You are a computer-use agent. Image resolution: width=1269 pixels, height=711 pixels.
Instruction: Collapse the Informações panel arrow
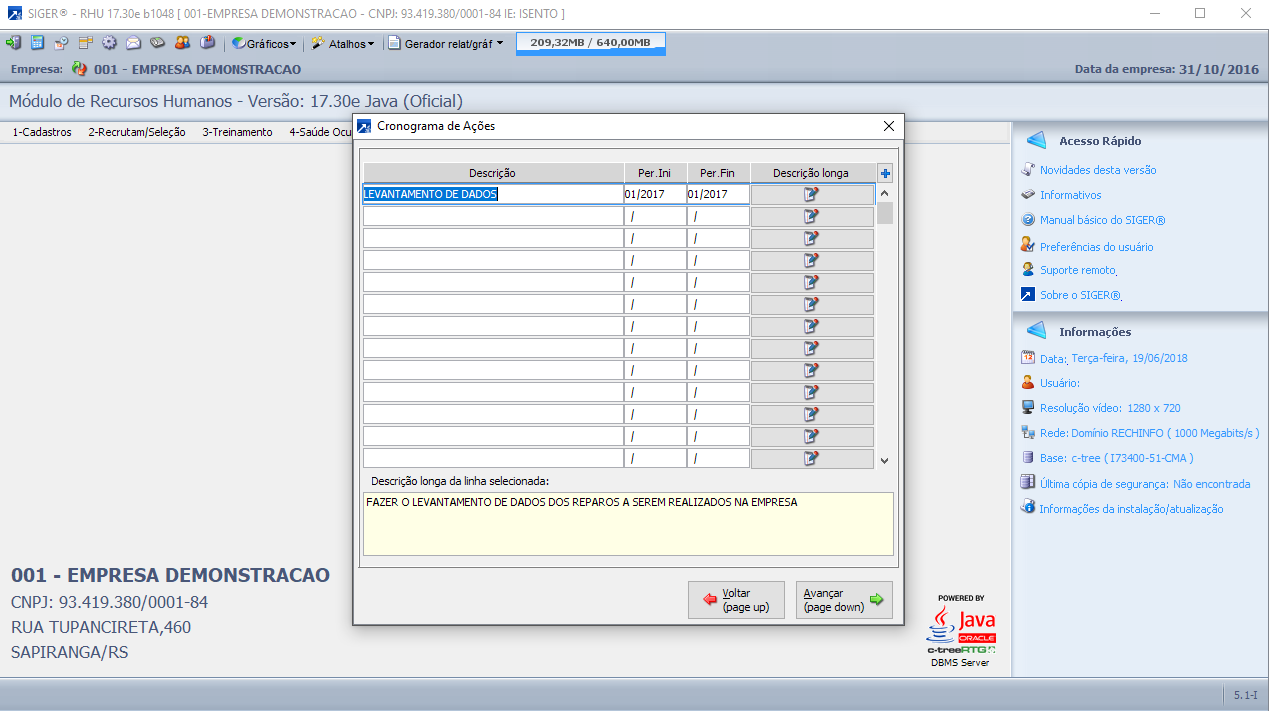coord(1036,331)
